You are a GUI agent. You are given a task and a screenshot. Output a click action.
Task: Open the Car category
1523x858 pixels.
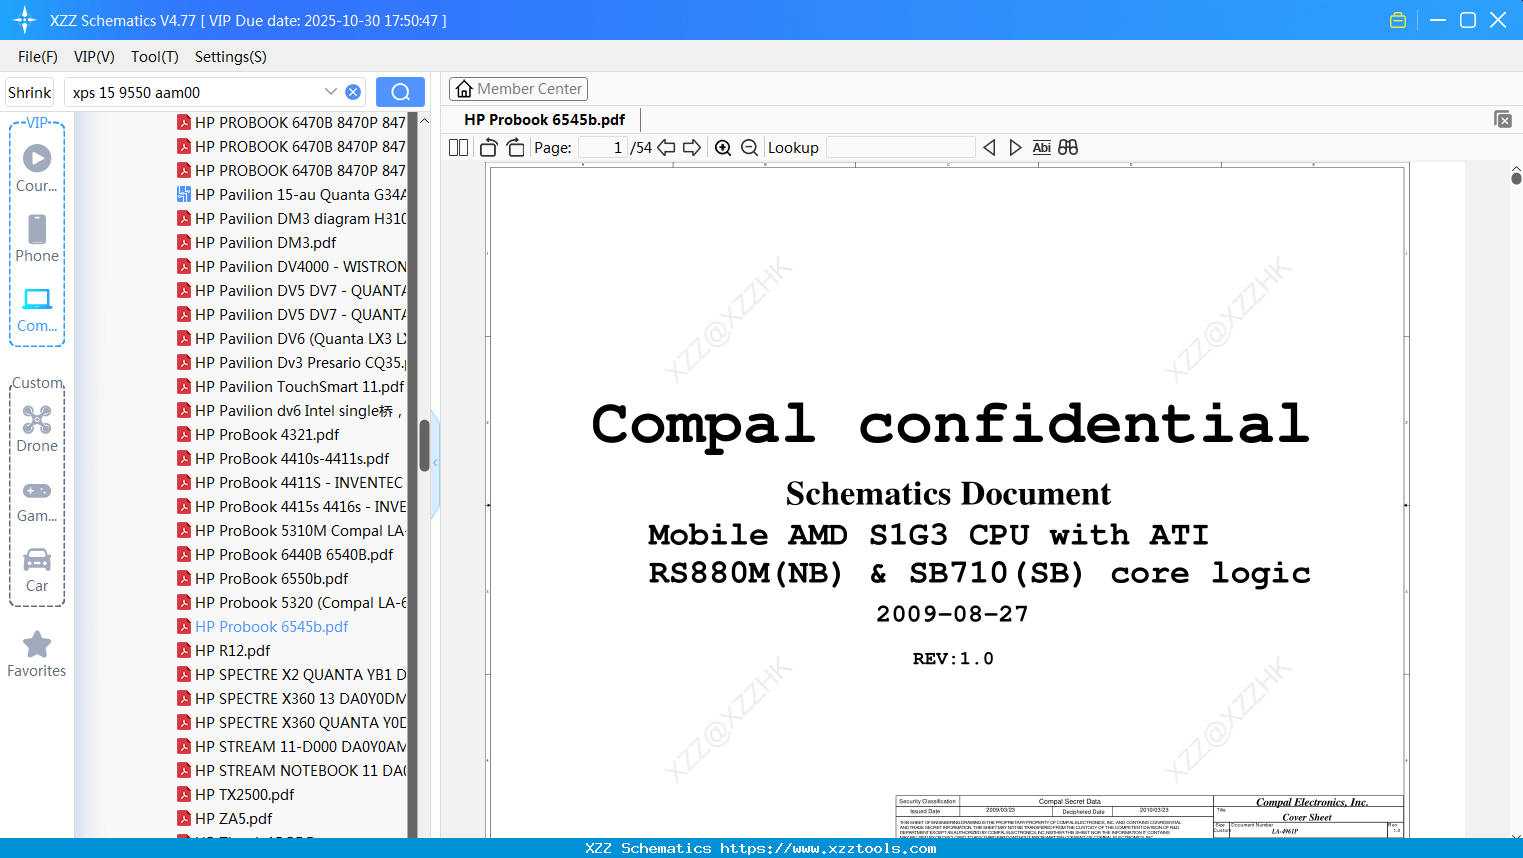point(37,570)
